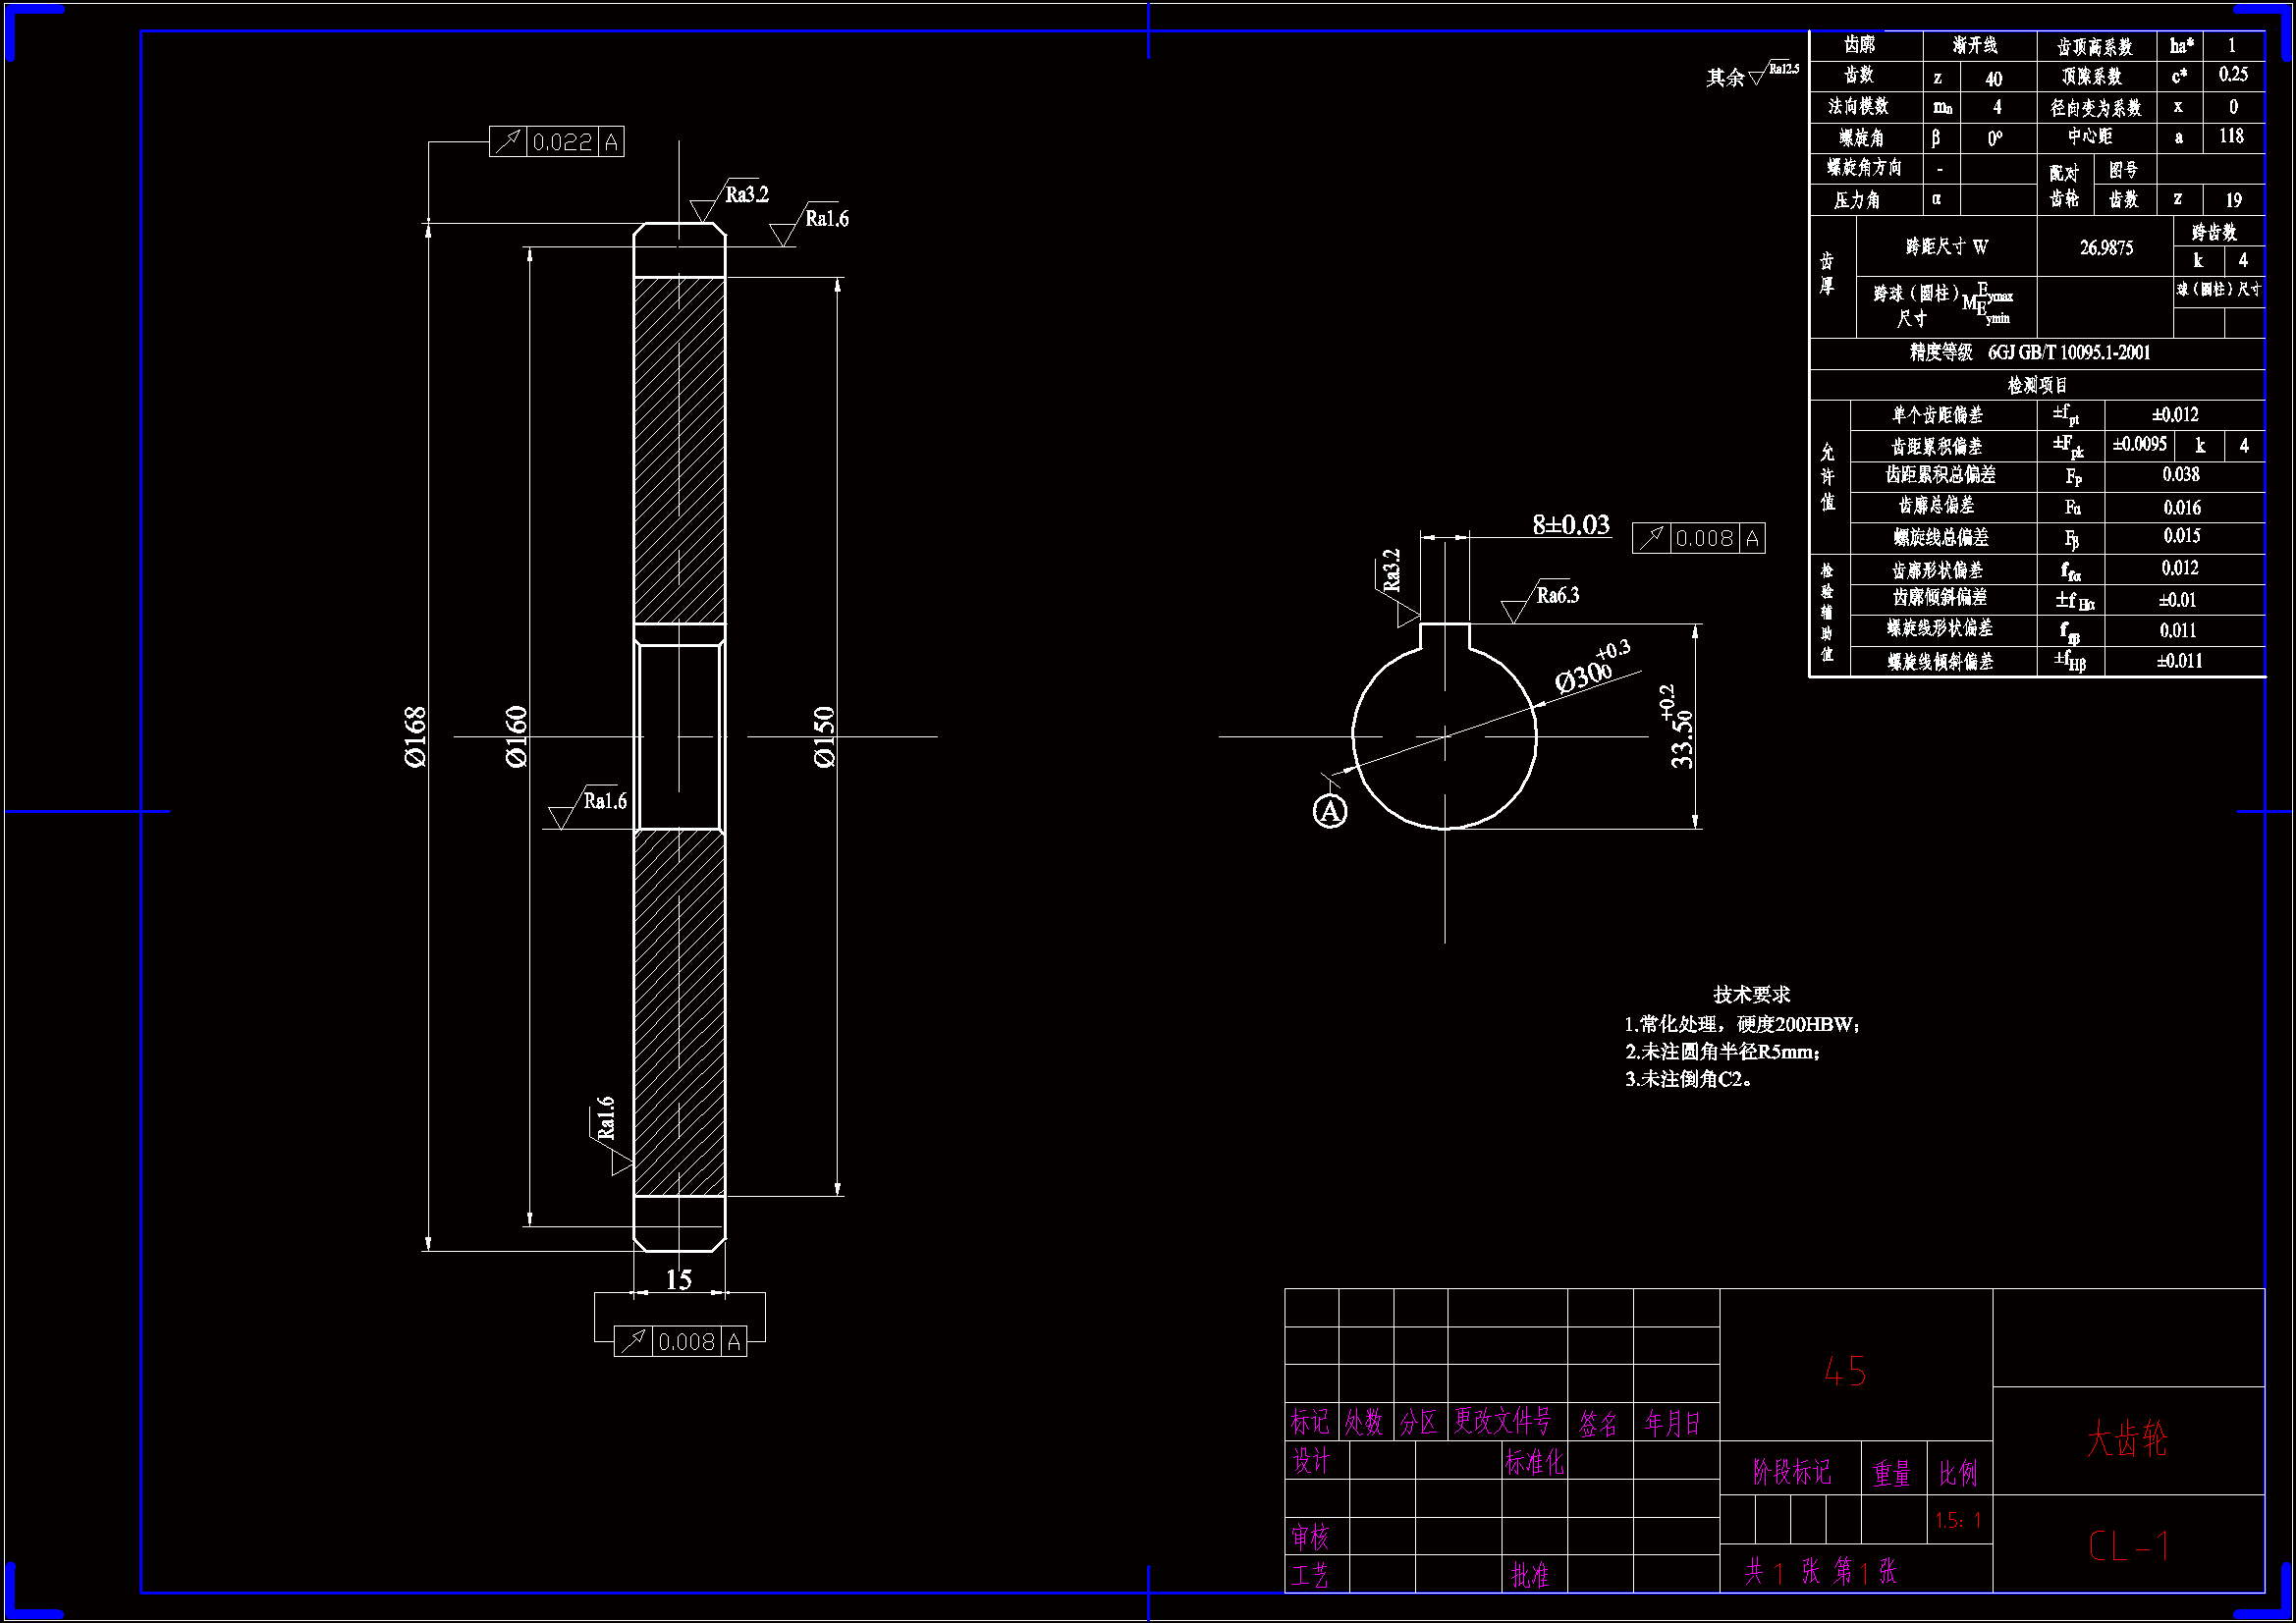Click the Ø168 outer diameter dimension
2296x1623 pixels.
pos(415,737)
